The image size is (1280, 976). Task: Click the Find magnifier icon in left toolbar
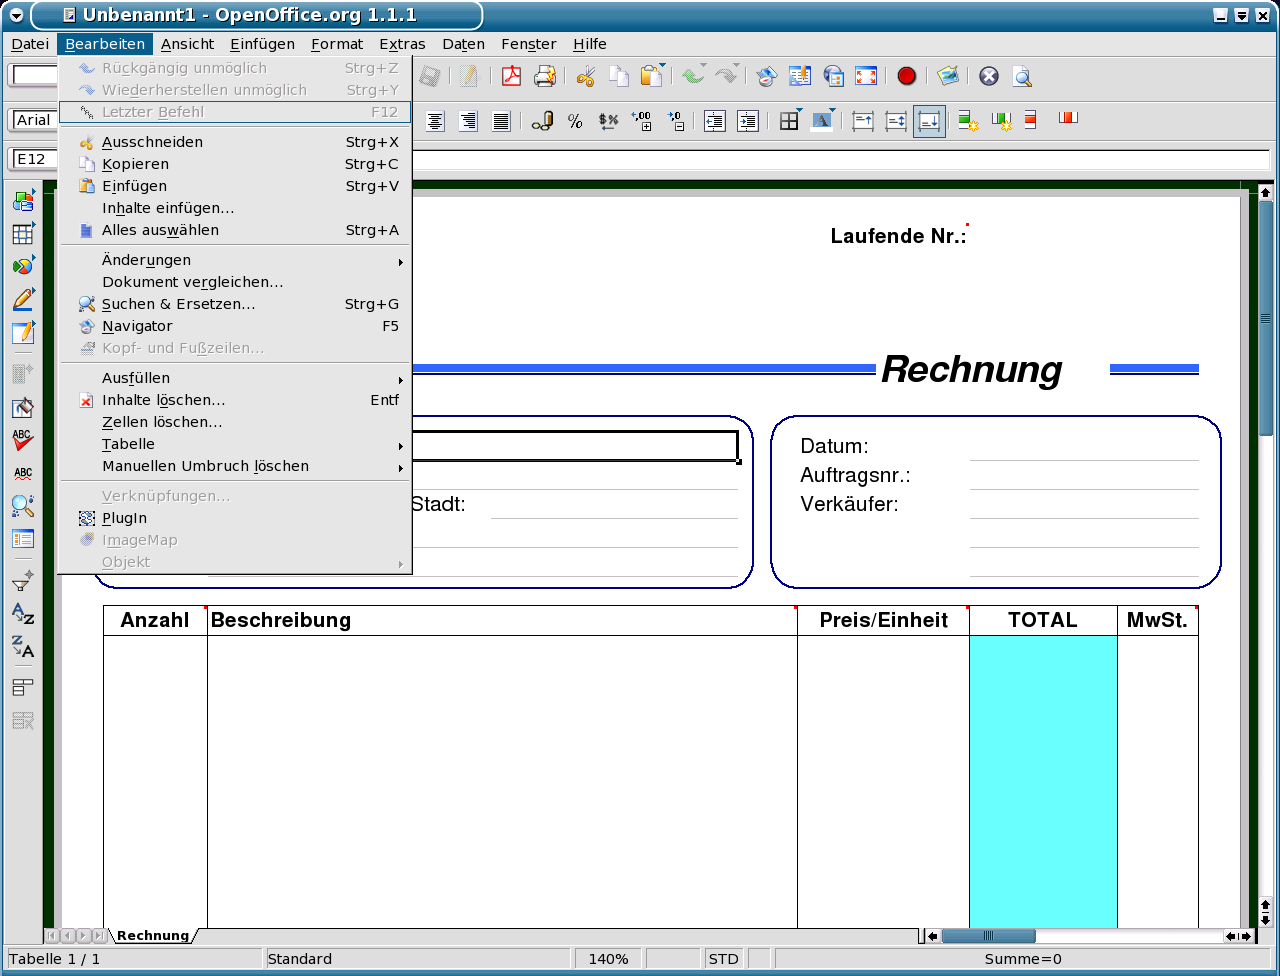(x=23, y=506)
